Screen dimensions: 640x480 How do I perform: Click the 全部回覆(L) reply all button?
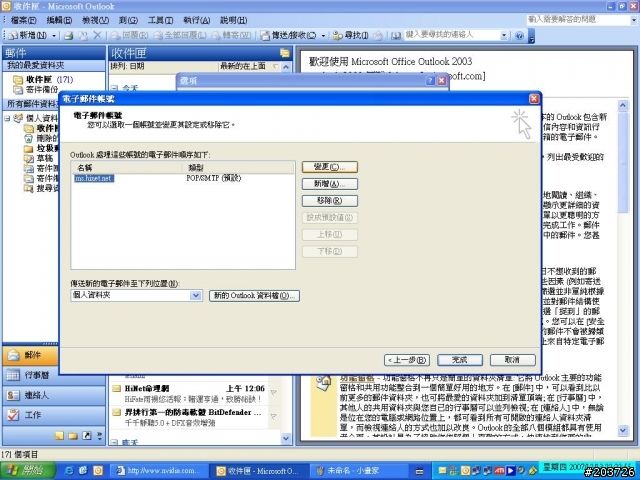click(x=180, y=36)
